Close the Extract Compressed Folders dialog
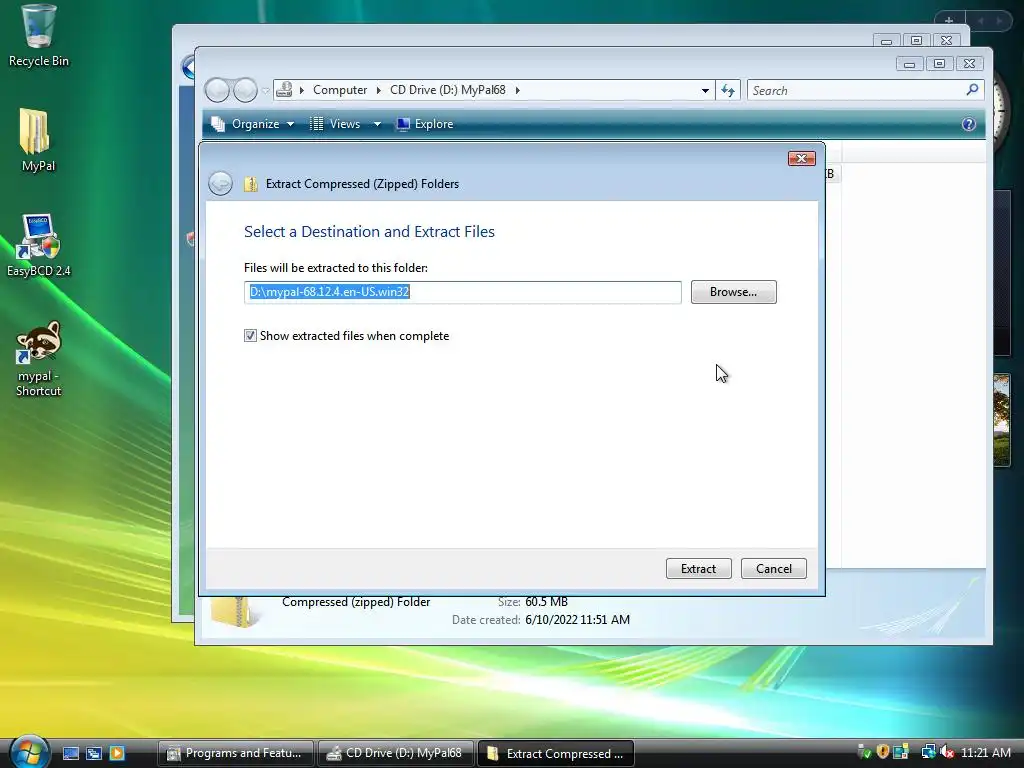Viewport: 1024px width, 768px height. point(801,159)
